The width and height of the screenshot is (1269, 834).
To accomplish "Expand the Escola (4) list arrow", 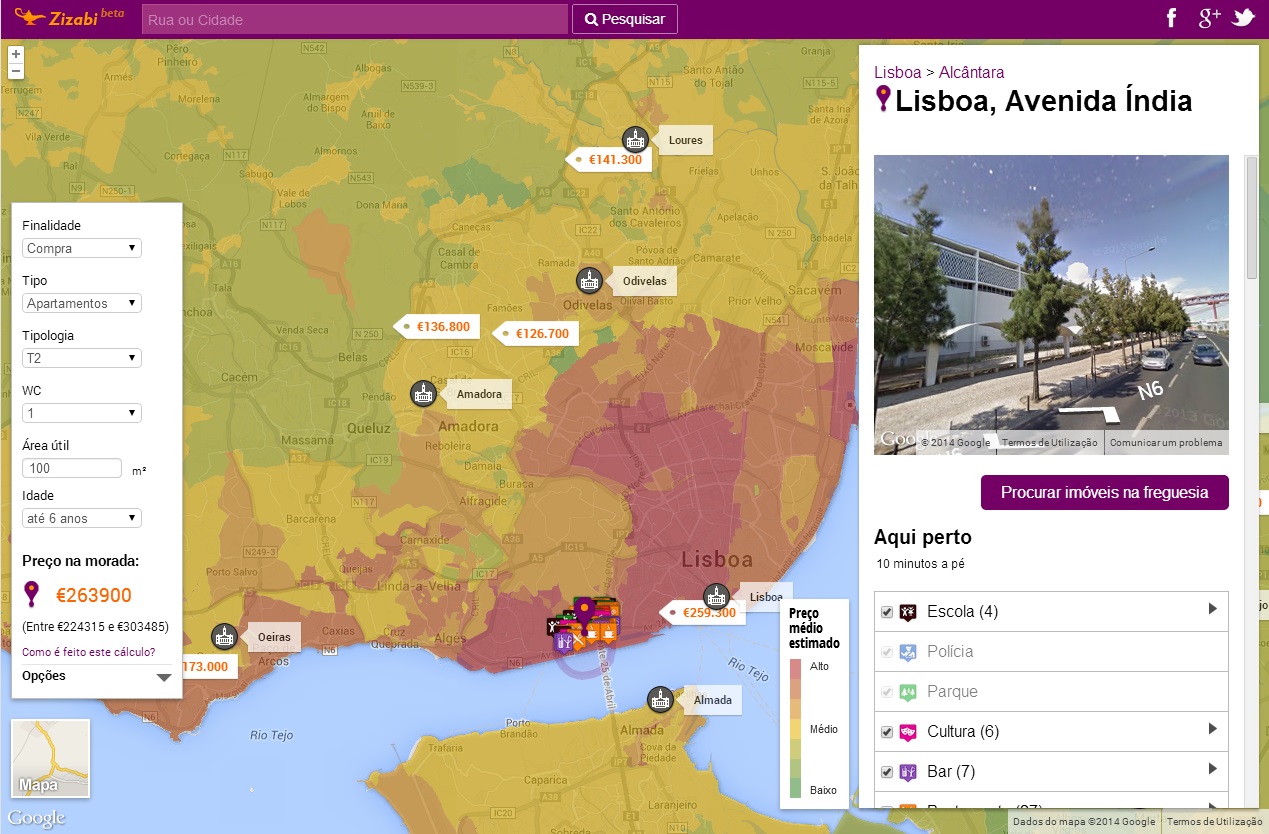I will (x=1212, y=609).
